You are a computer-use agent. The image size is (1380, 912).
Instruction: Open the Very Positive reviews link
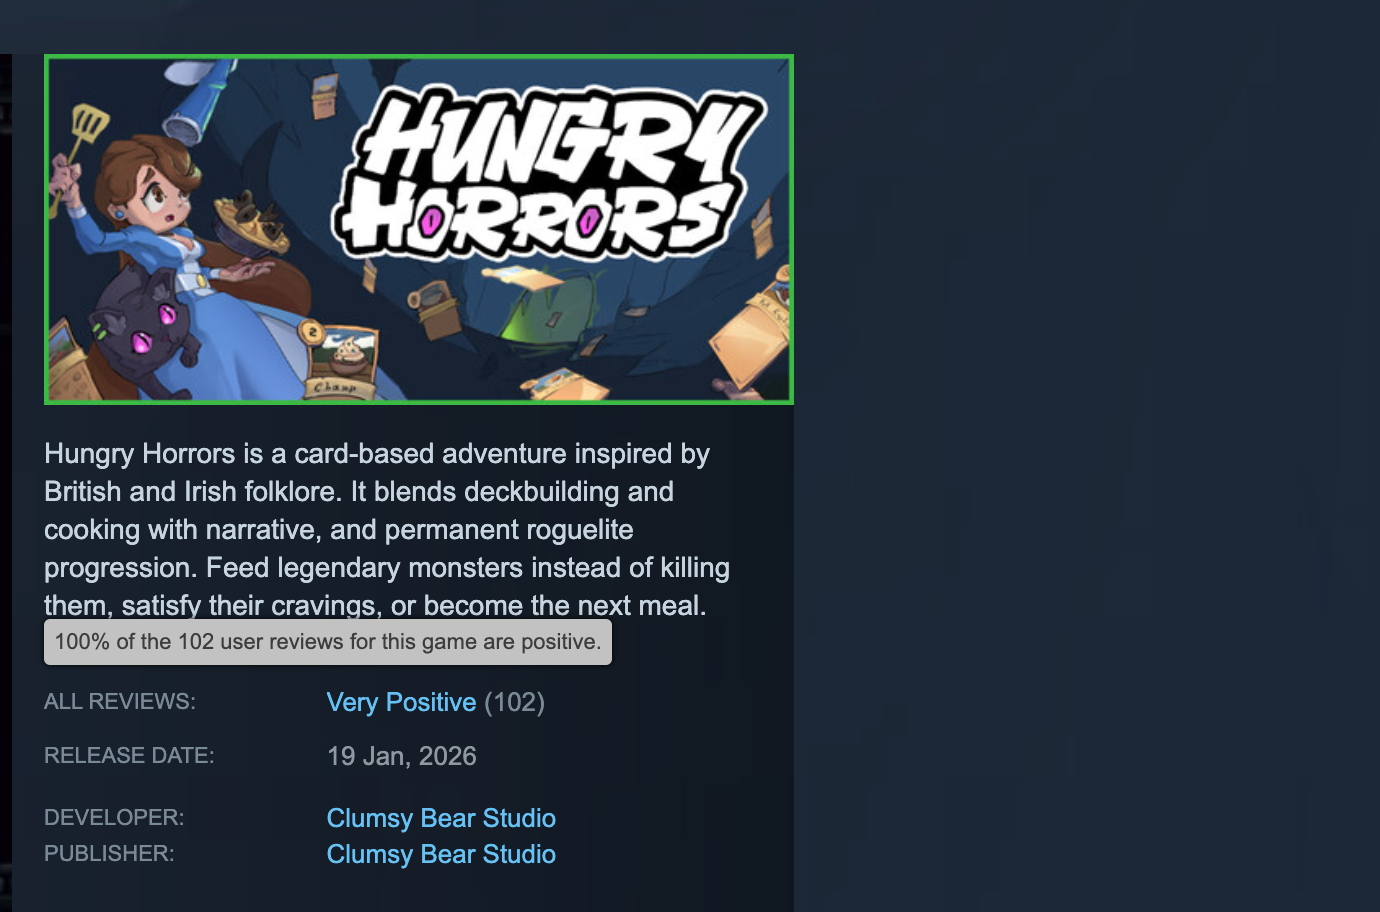pos(401,702)
